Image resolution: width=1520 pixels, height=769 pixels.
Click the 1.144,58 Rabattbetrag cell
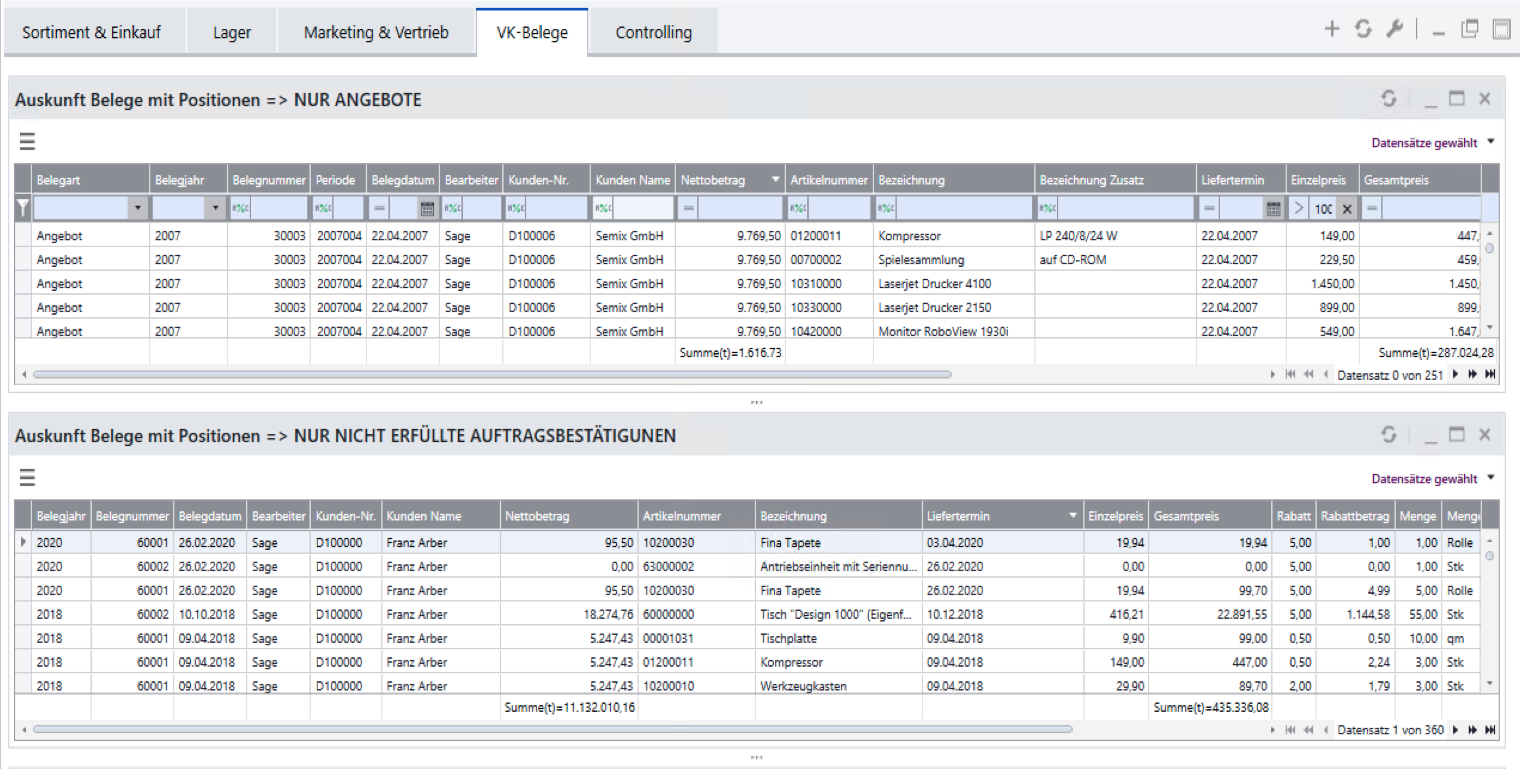point(1355,614)
